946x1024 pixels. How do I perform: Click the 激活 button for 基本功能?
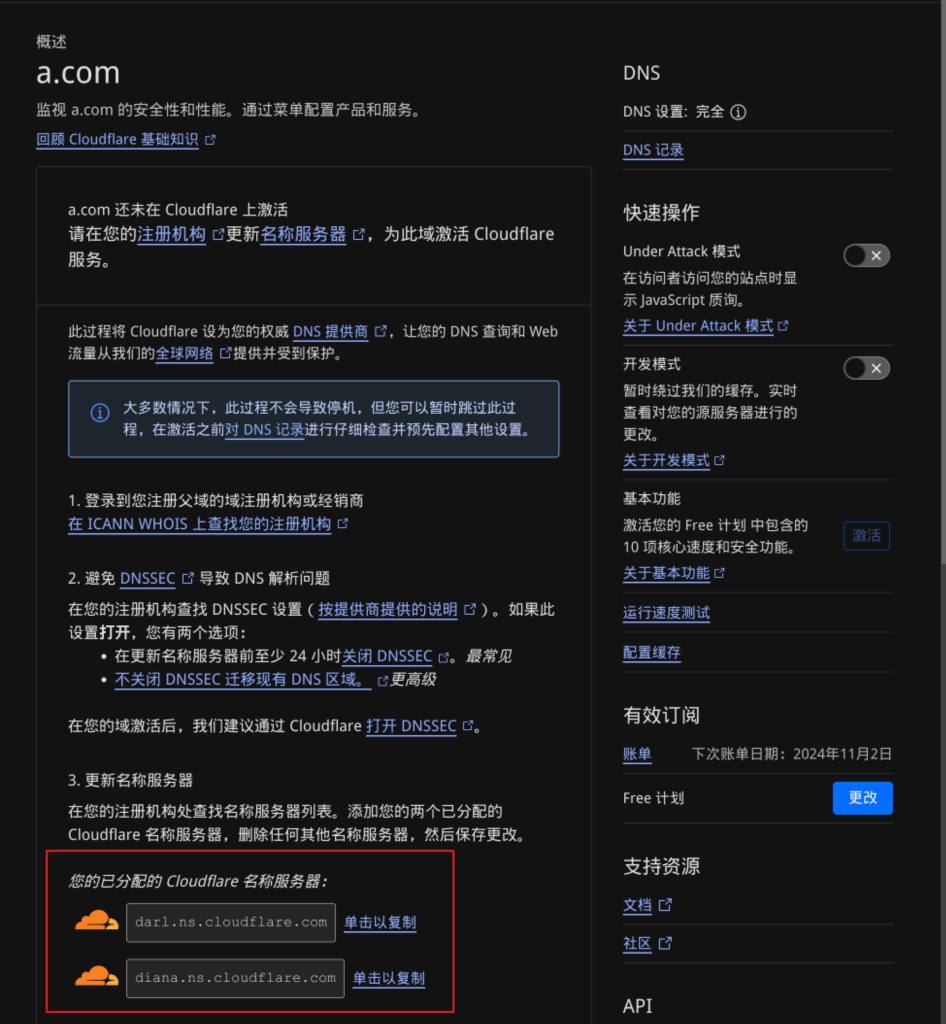coord(866,536)
